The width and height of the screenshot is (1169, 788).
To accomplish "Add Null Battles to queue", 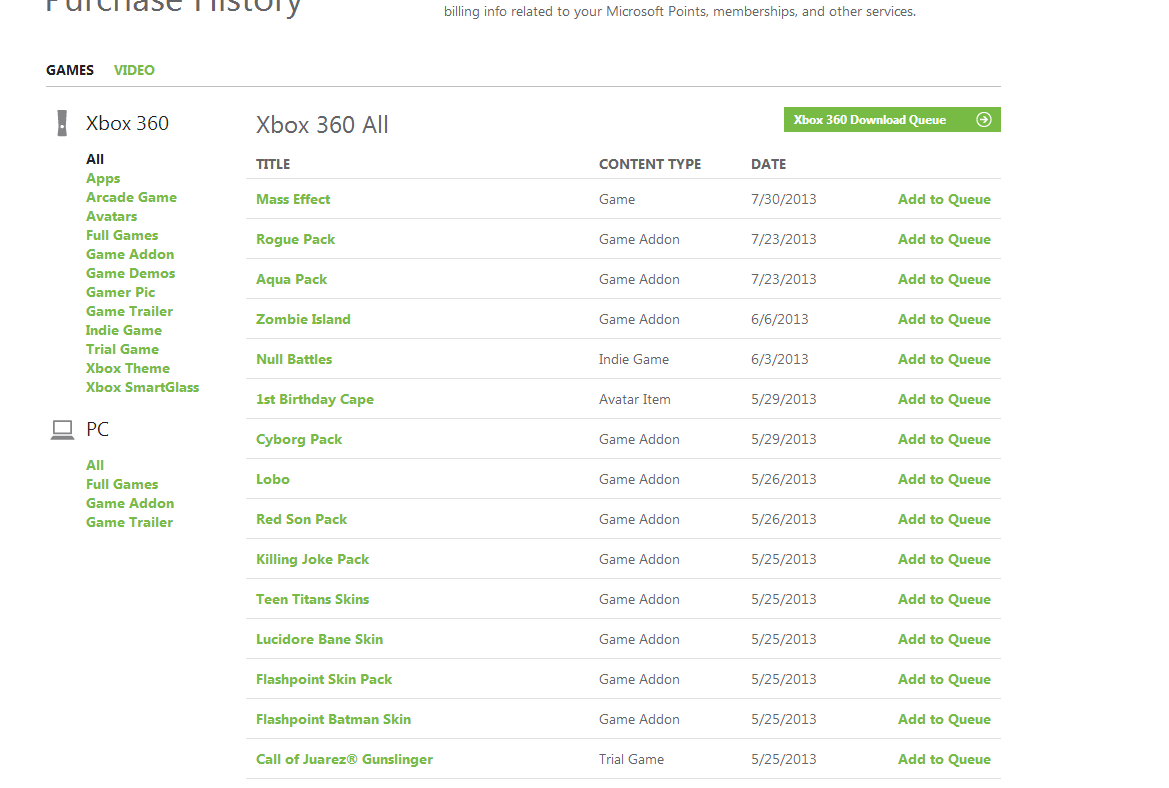I will tap(944, 359).
